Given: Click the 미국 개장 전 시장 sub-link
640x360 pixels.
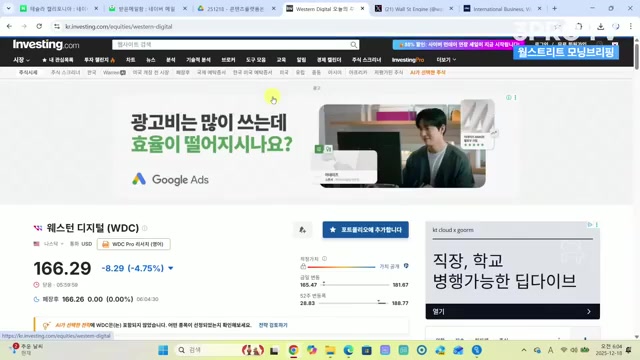Looking at the screenshot, I should pos(151,73).
